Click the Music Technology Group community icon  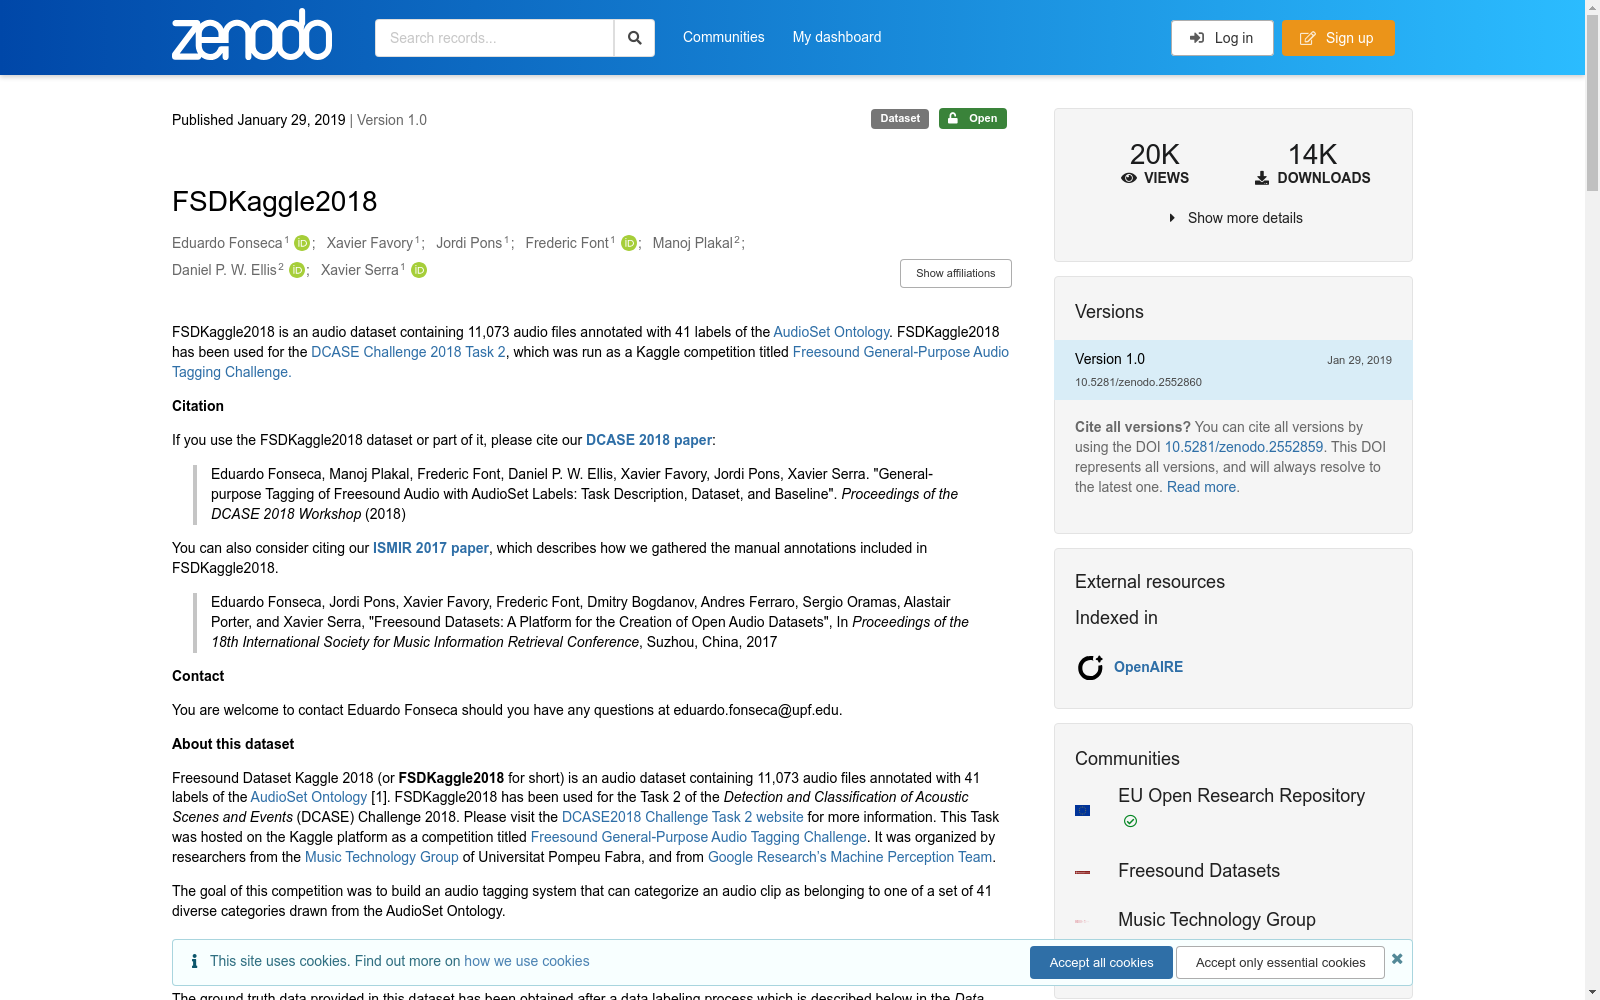pos(1080,921)
